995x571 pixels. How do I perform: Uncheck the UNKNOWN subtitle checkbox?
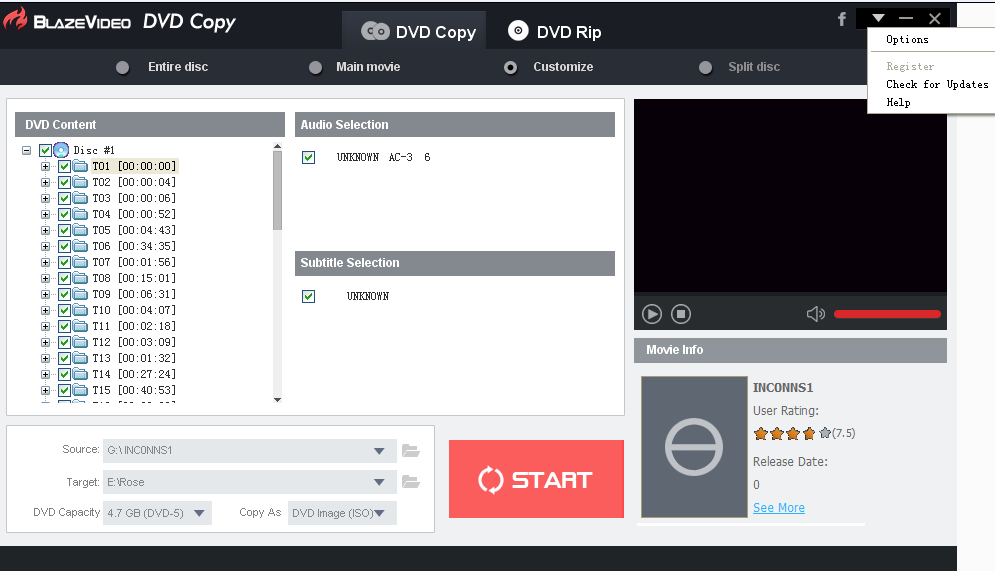point(309,296)
